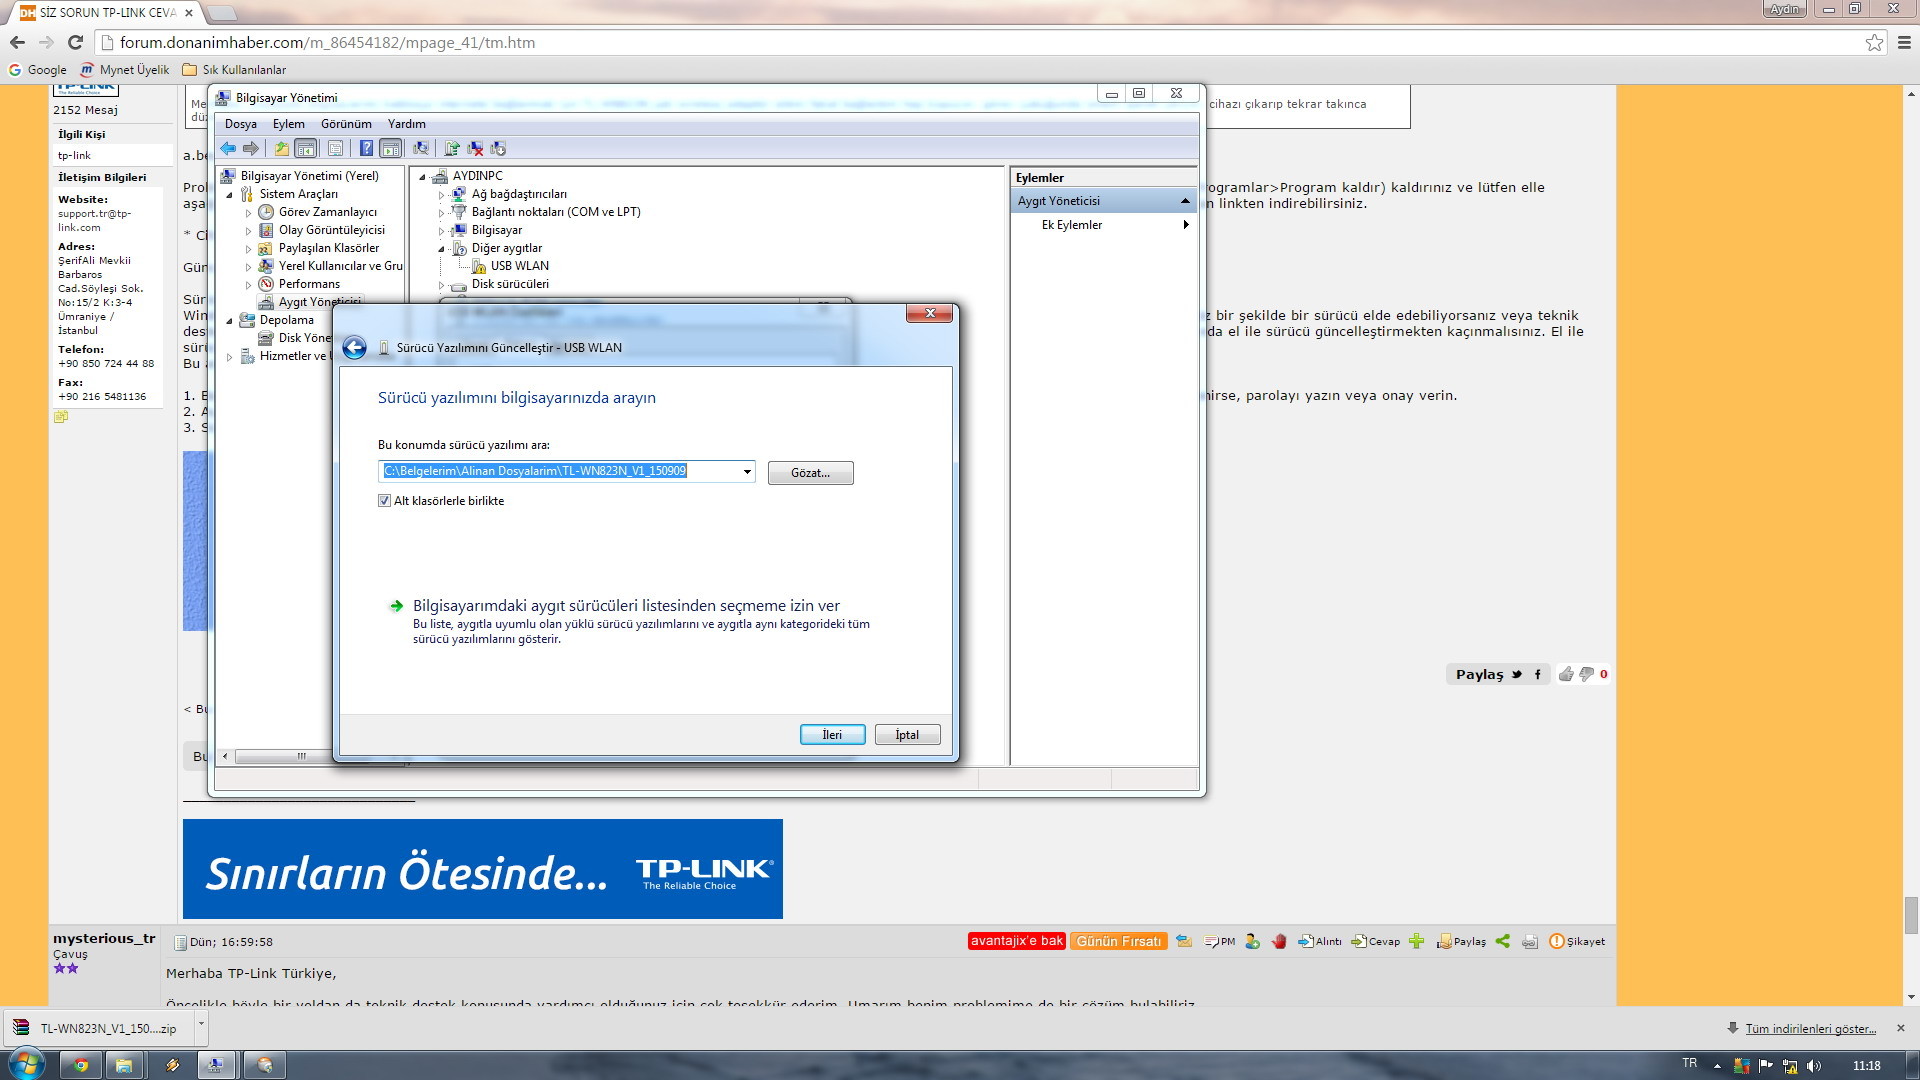Open the Görünüm menu
Viewport: 1920px width, 1080px height.
[346, 124]
